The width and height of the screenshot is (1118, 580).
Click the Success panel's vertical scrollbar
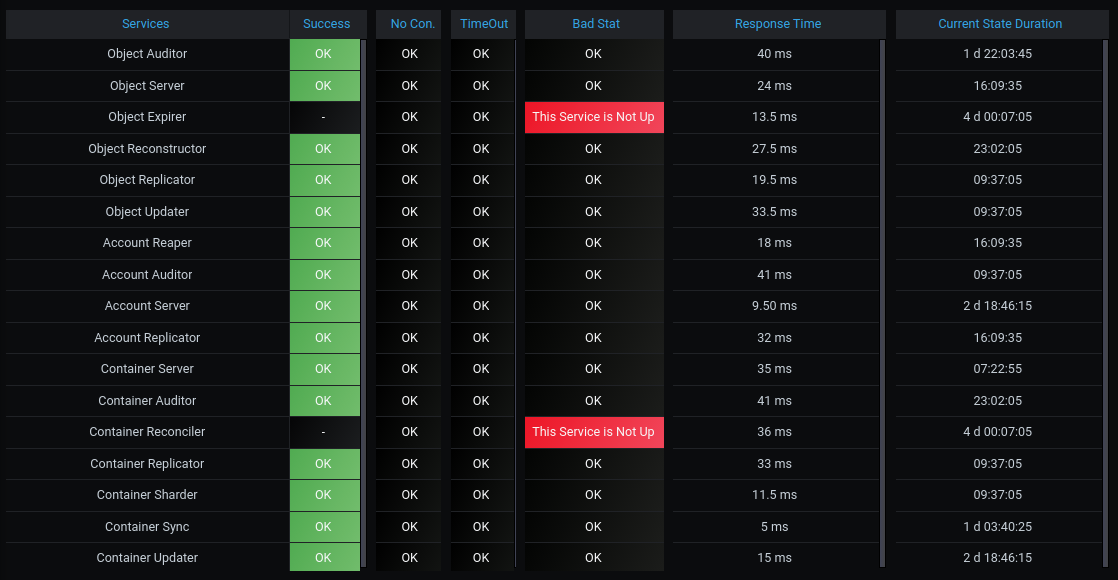click(363, 300)
